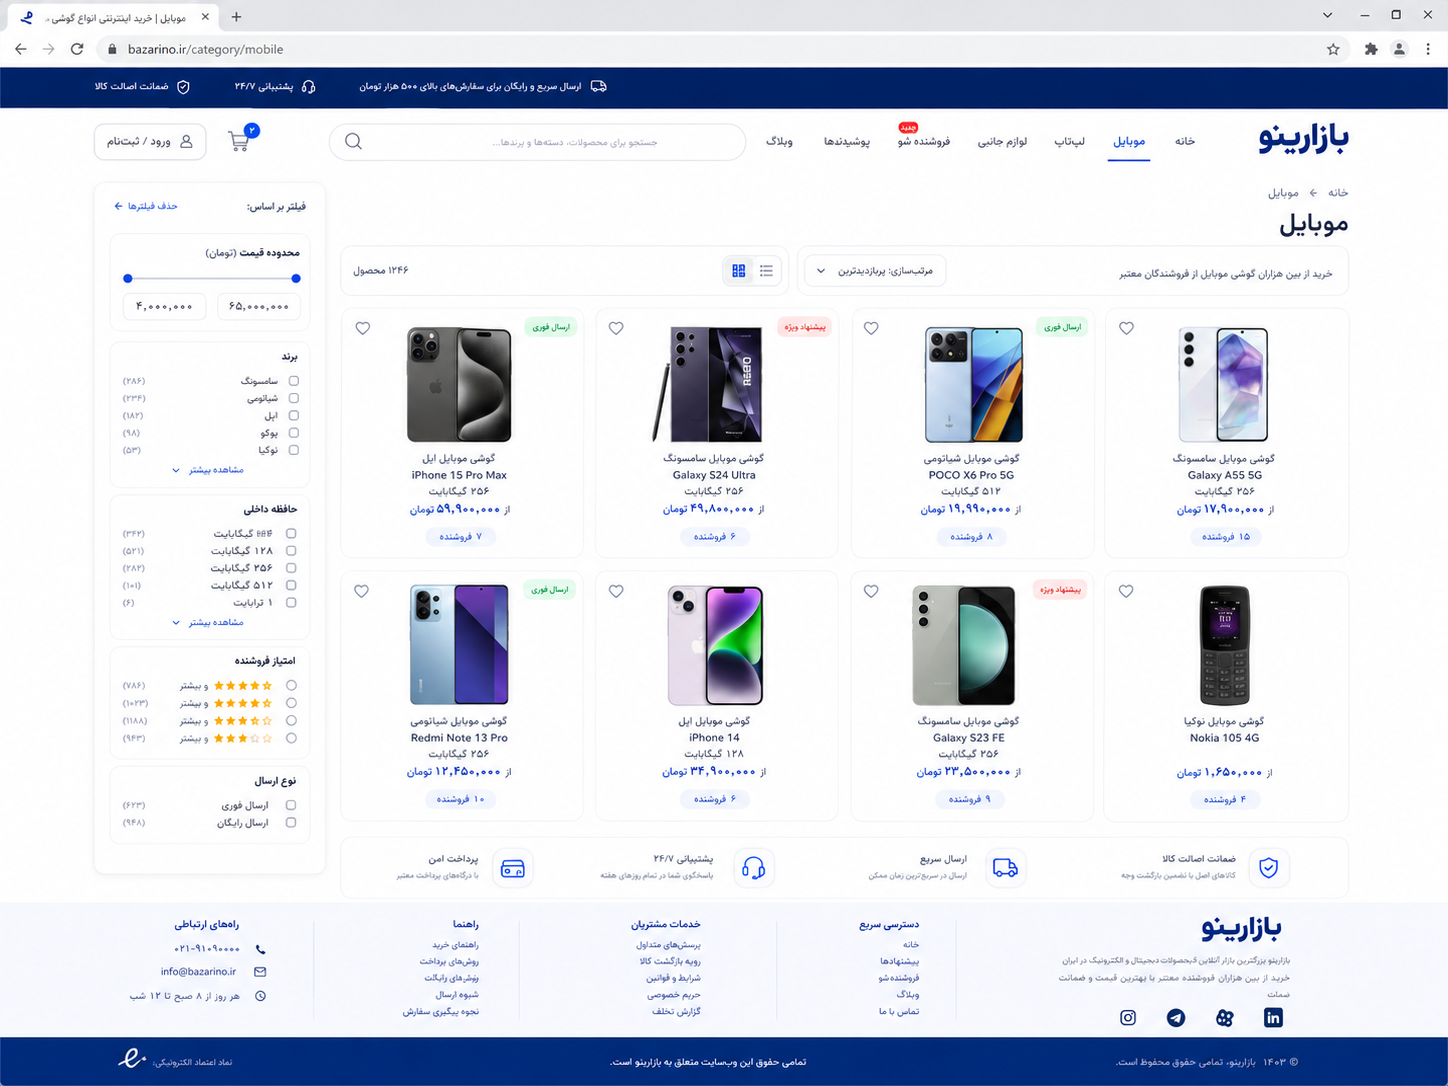The image size is (1448, 1086).
Task: Switch to grid view layout icon
Action: tap(739, 271)
